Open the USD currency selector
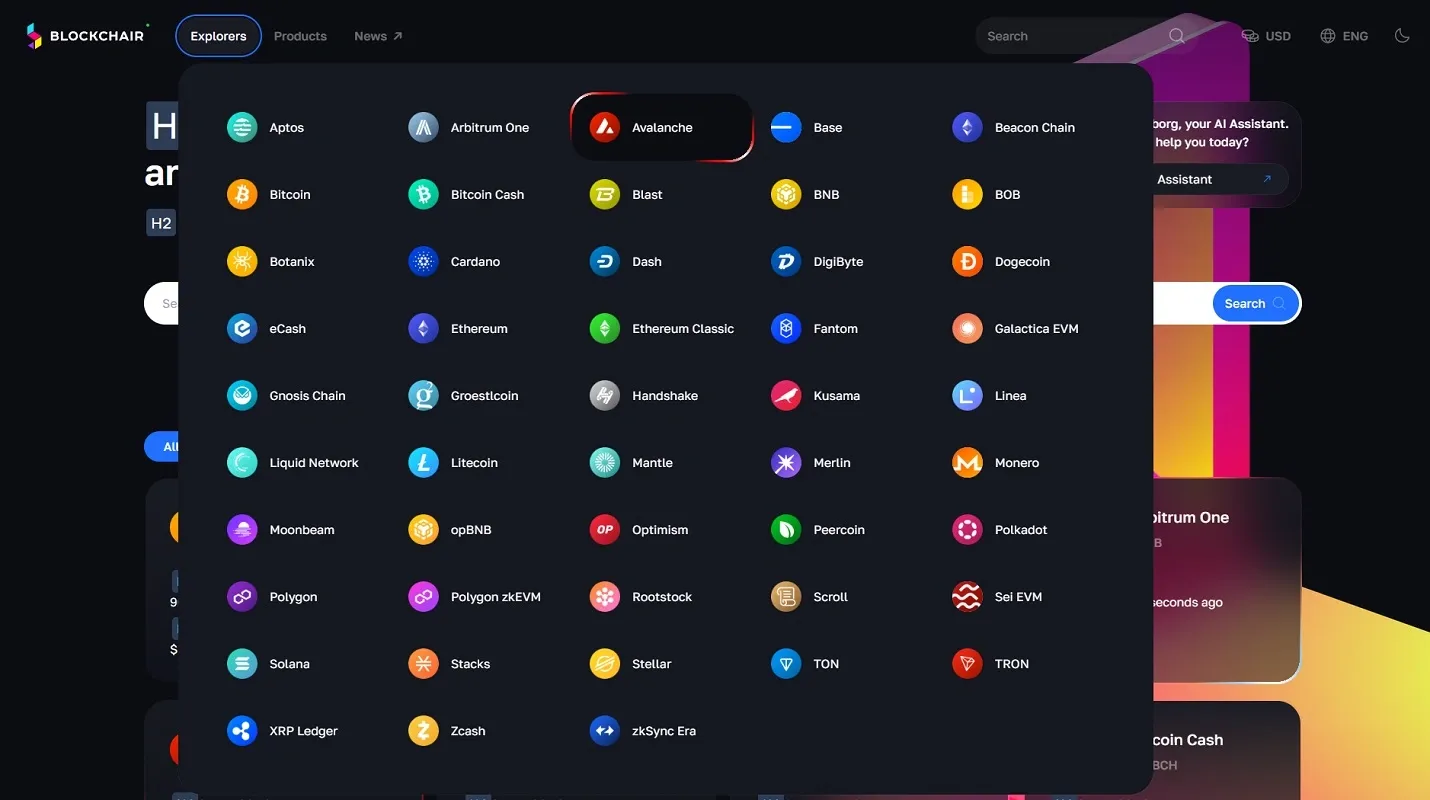 [1266, 36]
